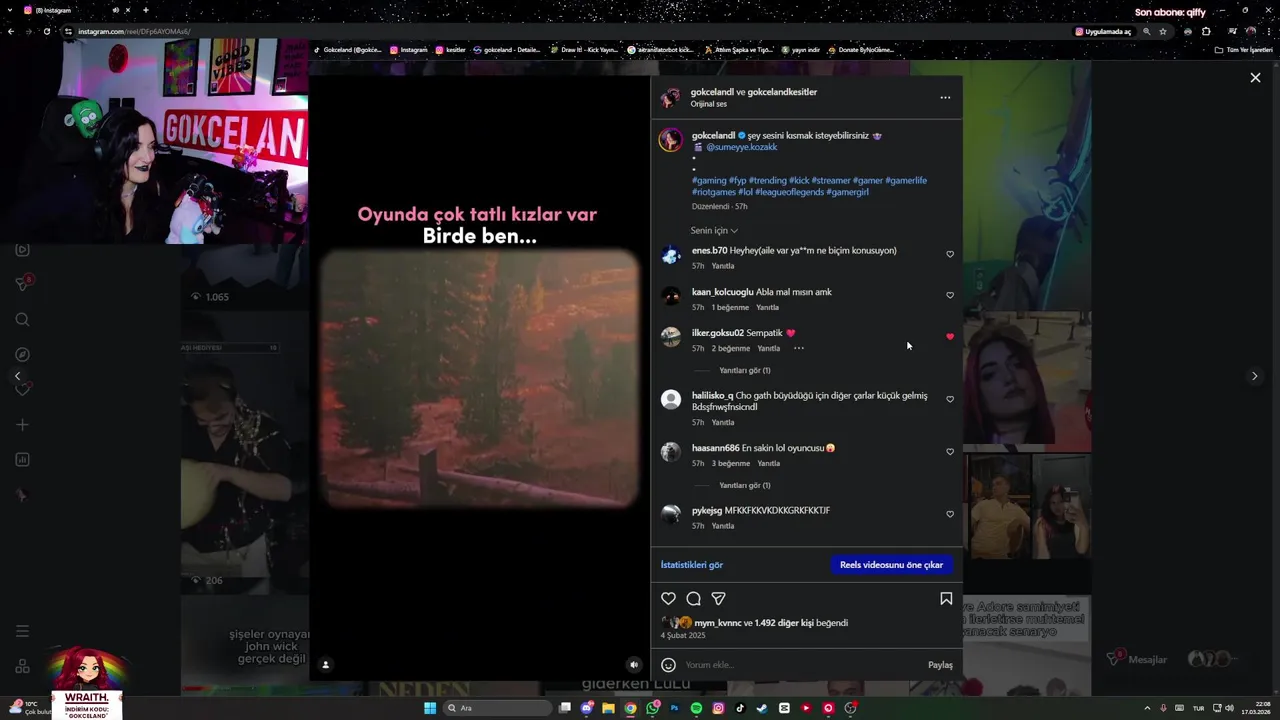Expand replies under haasann686's comment
1280x720 pixels.
[744, 486]
